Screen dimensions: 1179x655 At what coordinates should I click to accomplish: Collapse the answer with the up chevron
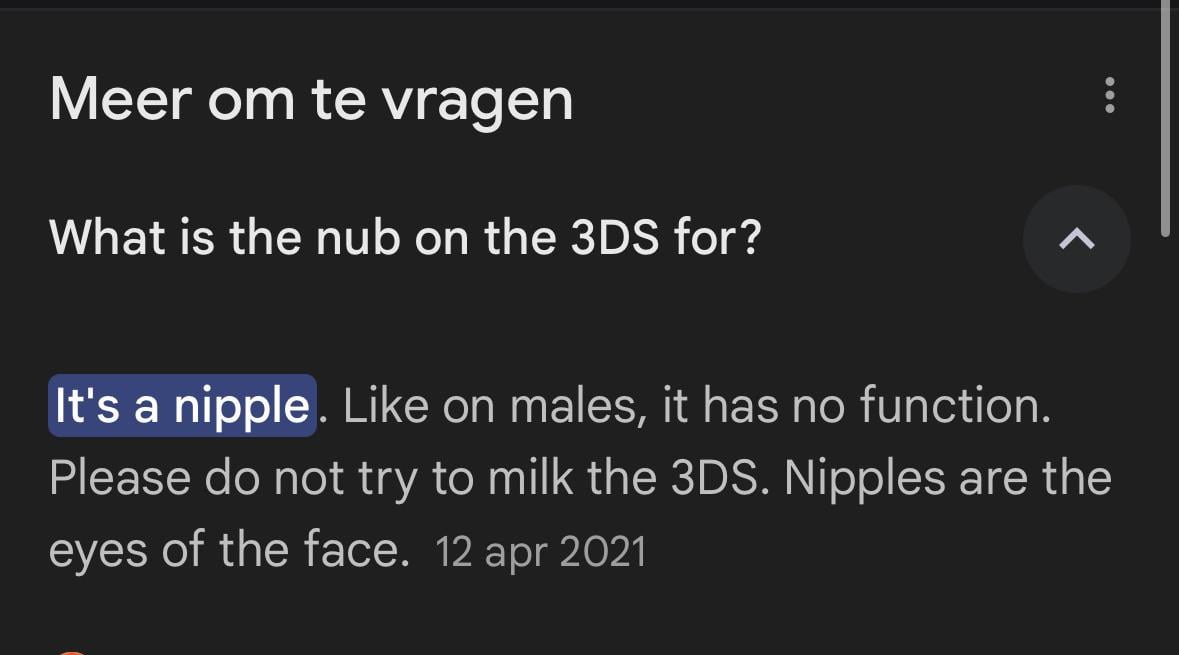[1076, 239]
